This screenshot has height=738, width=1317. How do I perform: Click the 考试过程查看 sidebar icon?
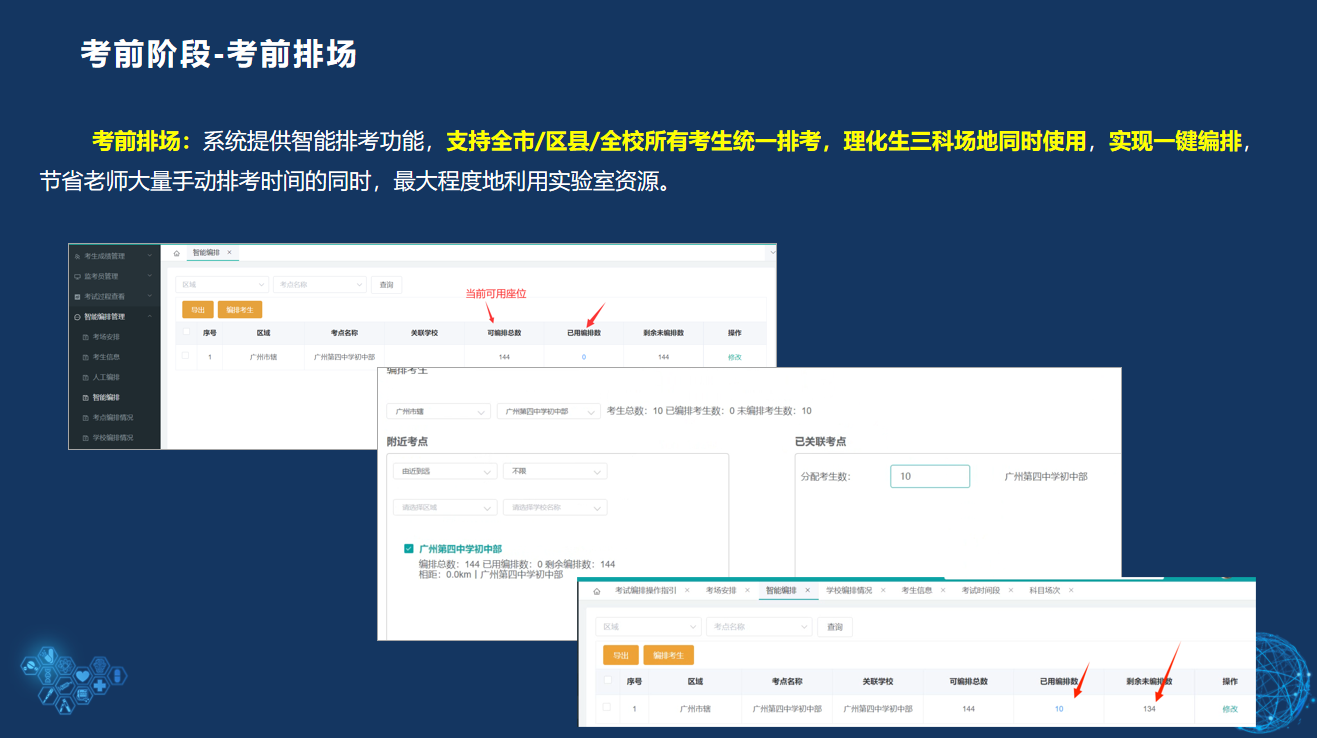(x=77, y=297)
